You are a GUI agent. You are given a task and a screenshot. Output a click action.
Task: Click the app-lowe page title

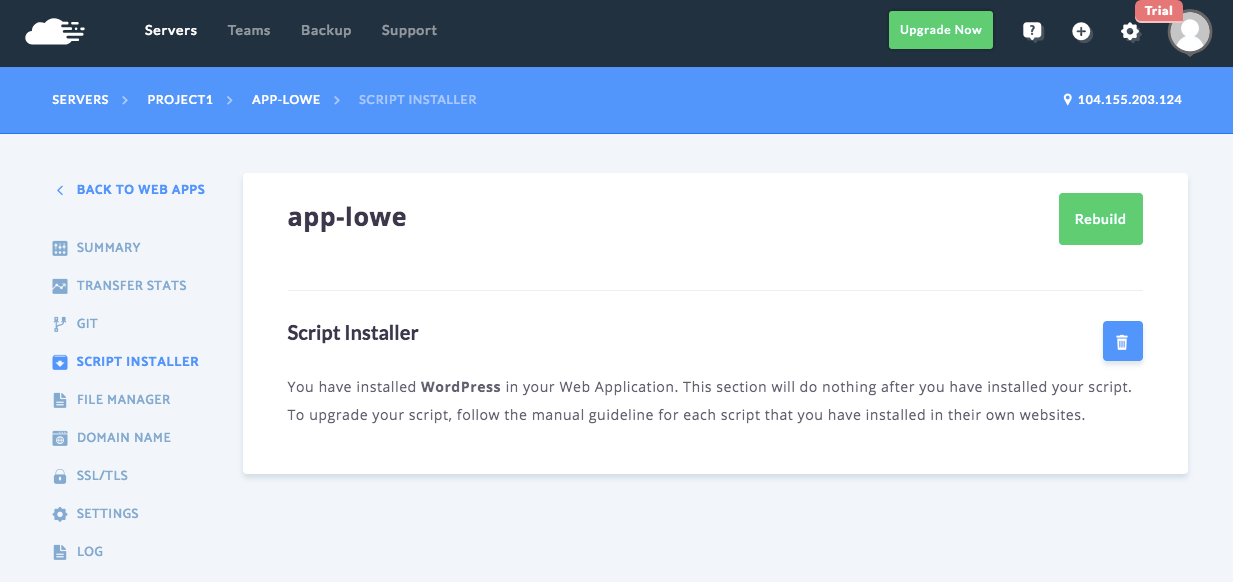(x=347, y=218)
